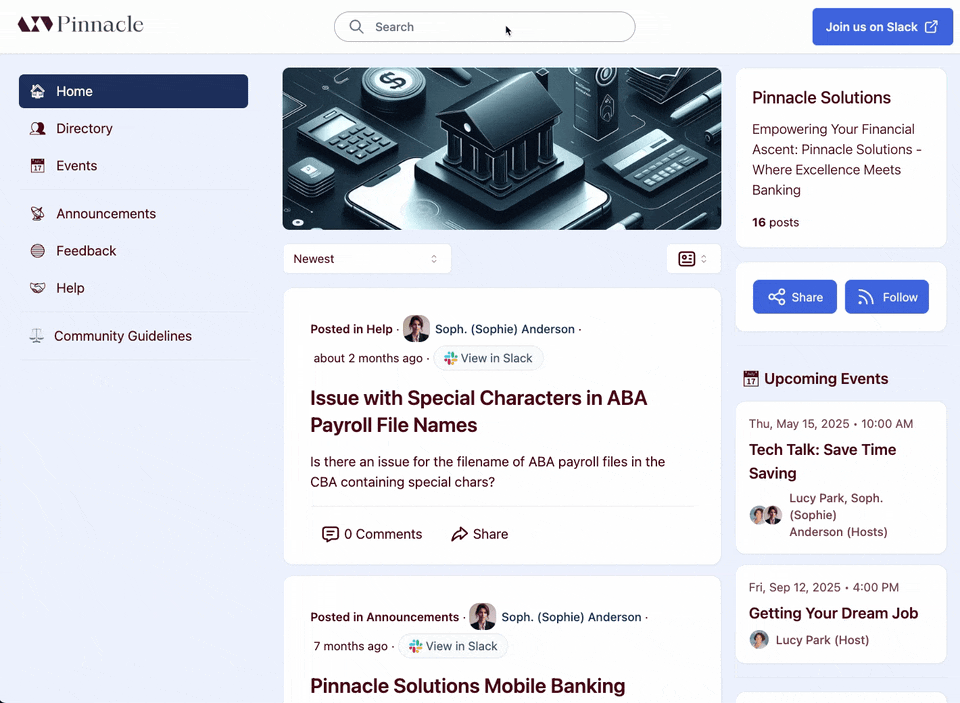This screenshot has width=960, height=703.
Task: Click the 7 months ago timestamp
Action: point(351,646)
